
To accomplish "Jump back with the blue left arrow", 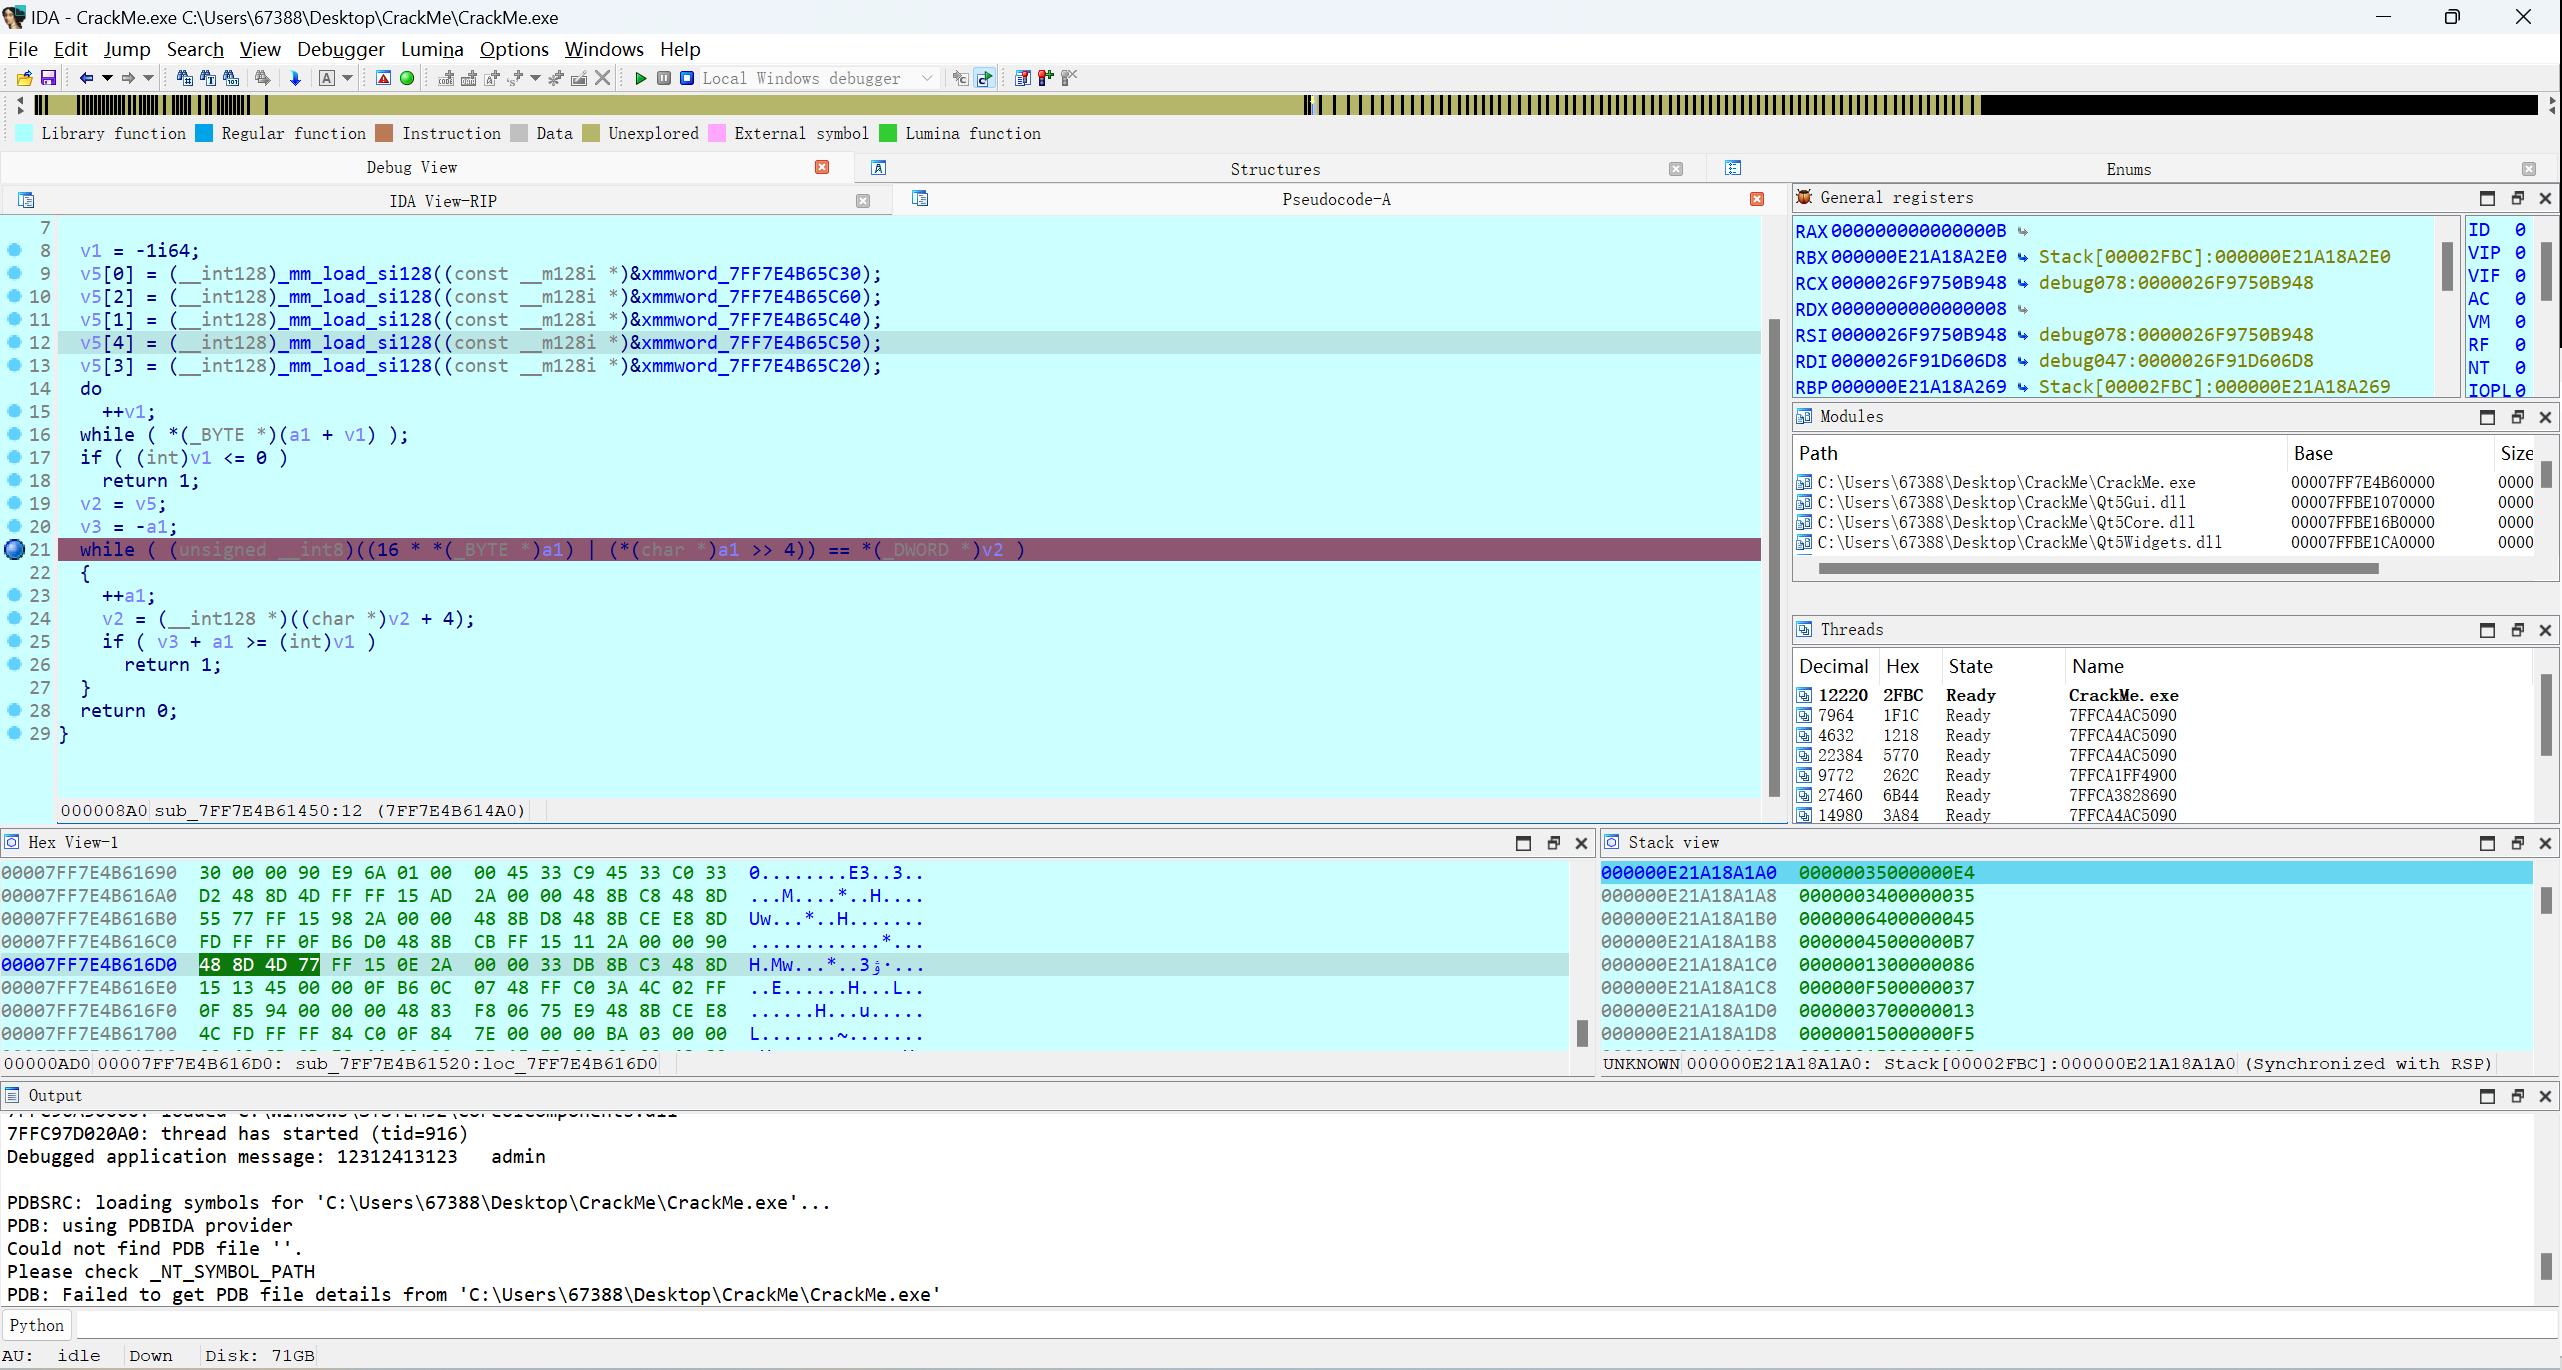I will (86, 78).
